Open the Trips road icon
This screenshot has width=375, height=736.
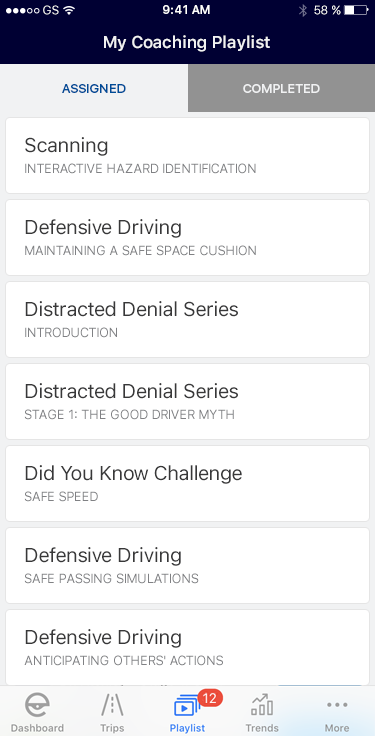click(112, 705)
